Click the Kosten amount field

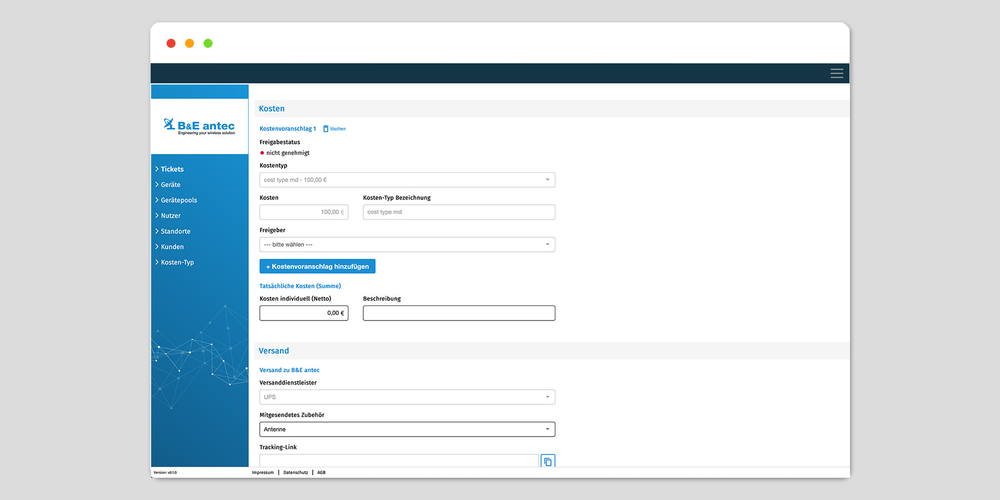[x=304, y=212]
